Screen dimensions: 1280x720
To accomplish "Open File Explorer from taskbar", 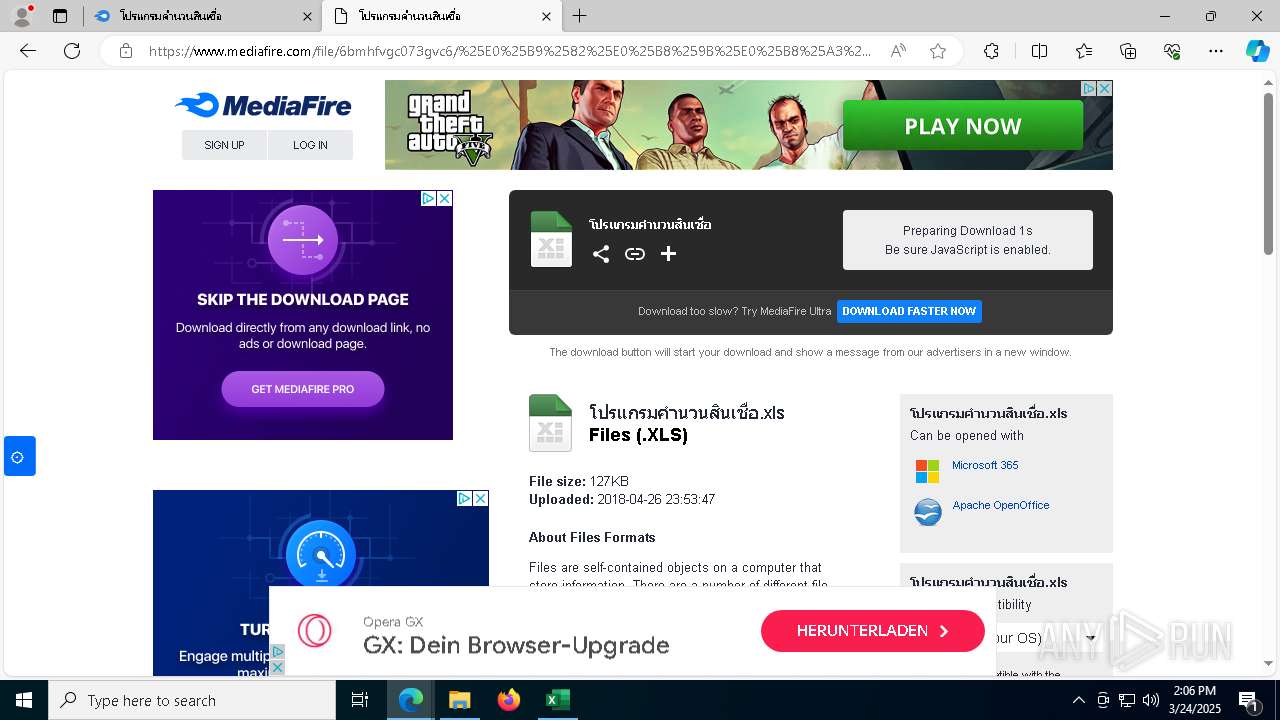I will pyautogui.click(x=459, y=700).
